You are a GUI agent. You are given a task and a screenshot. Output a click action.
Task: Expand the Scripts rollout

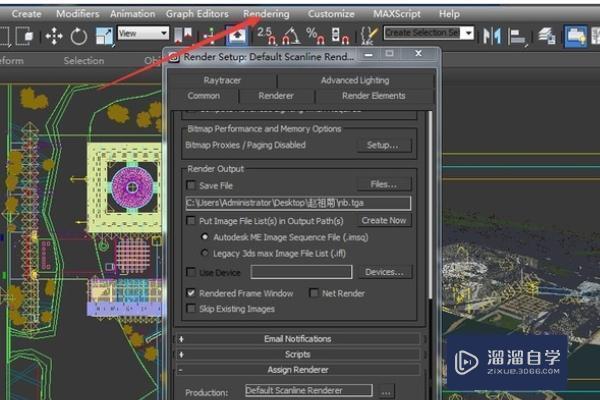click(298, 354)
